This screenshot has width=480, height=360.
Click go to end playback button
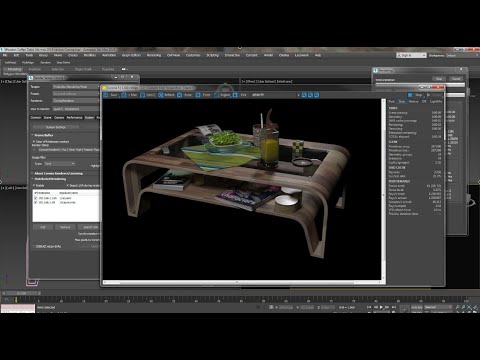click(x=394, y=307)
